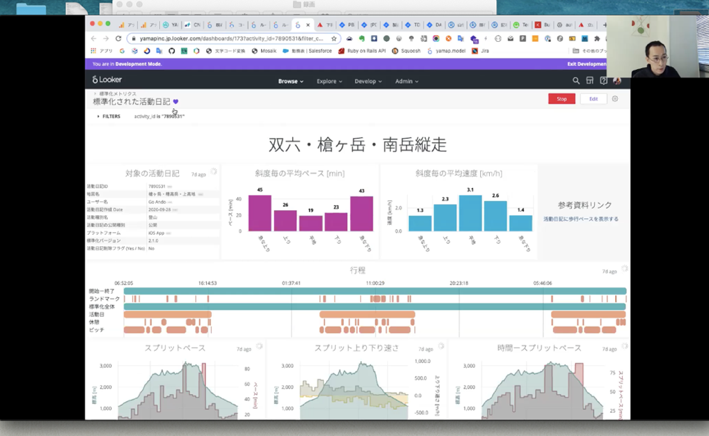The width and height of the screenshot is (709, 436).
Task: Close the active Looker browser tab
Action: tap(308, 25)
